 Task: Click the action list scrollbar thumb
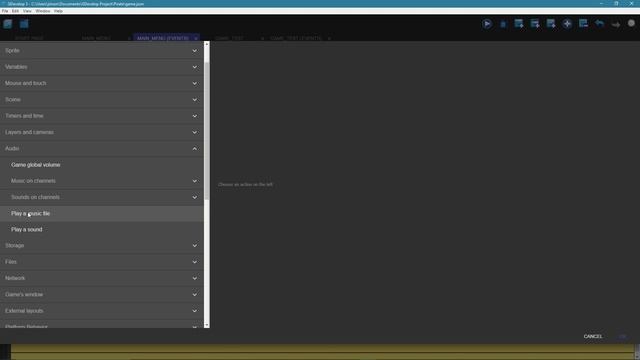[207, 131]
